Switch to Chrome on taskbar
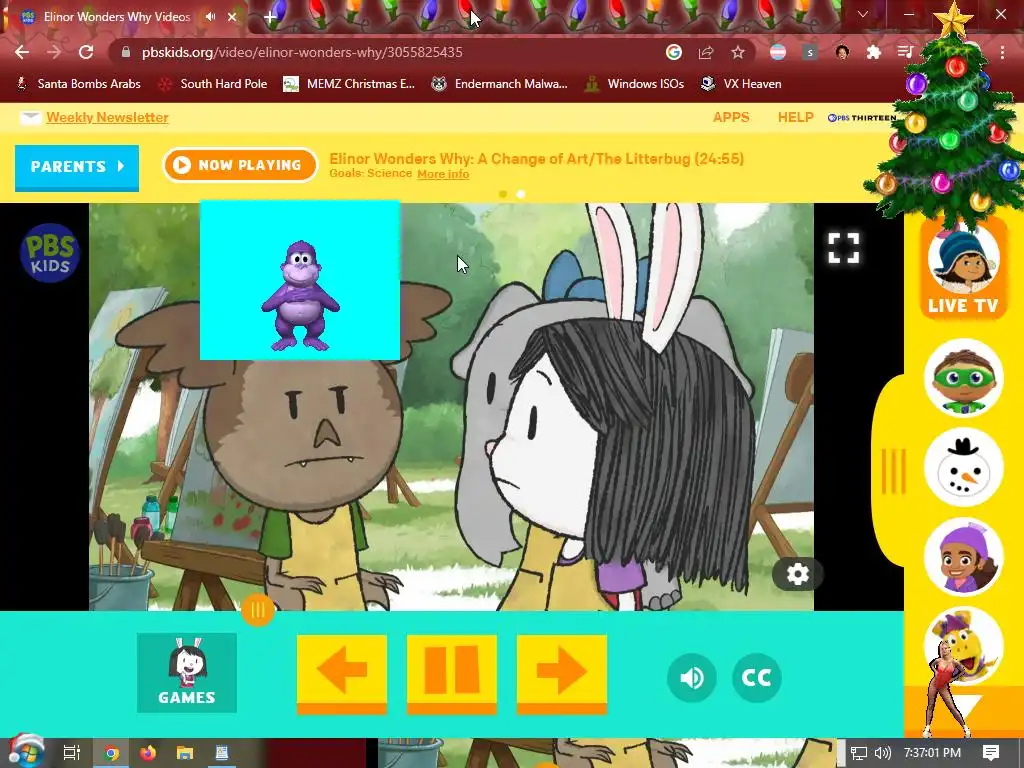The width and height of the screenshot is (1024, 768). coord(112,753)
